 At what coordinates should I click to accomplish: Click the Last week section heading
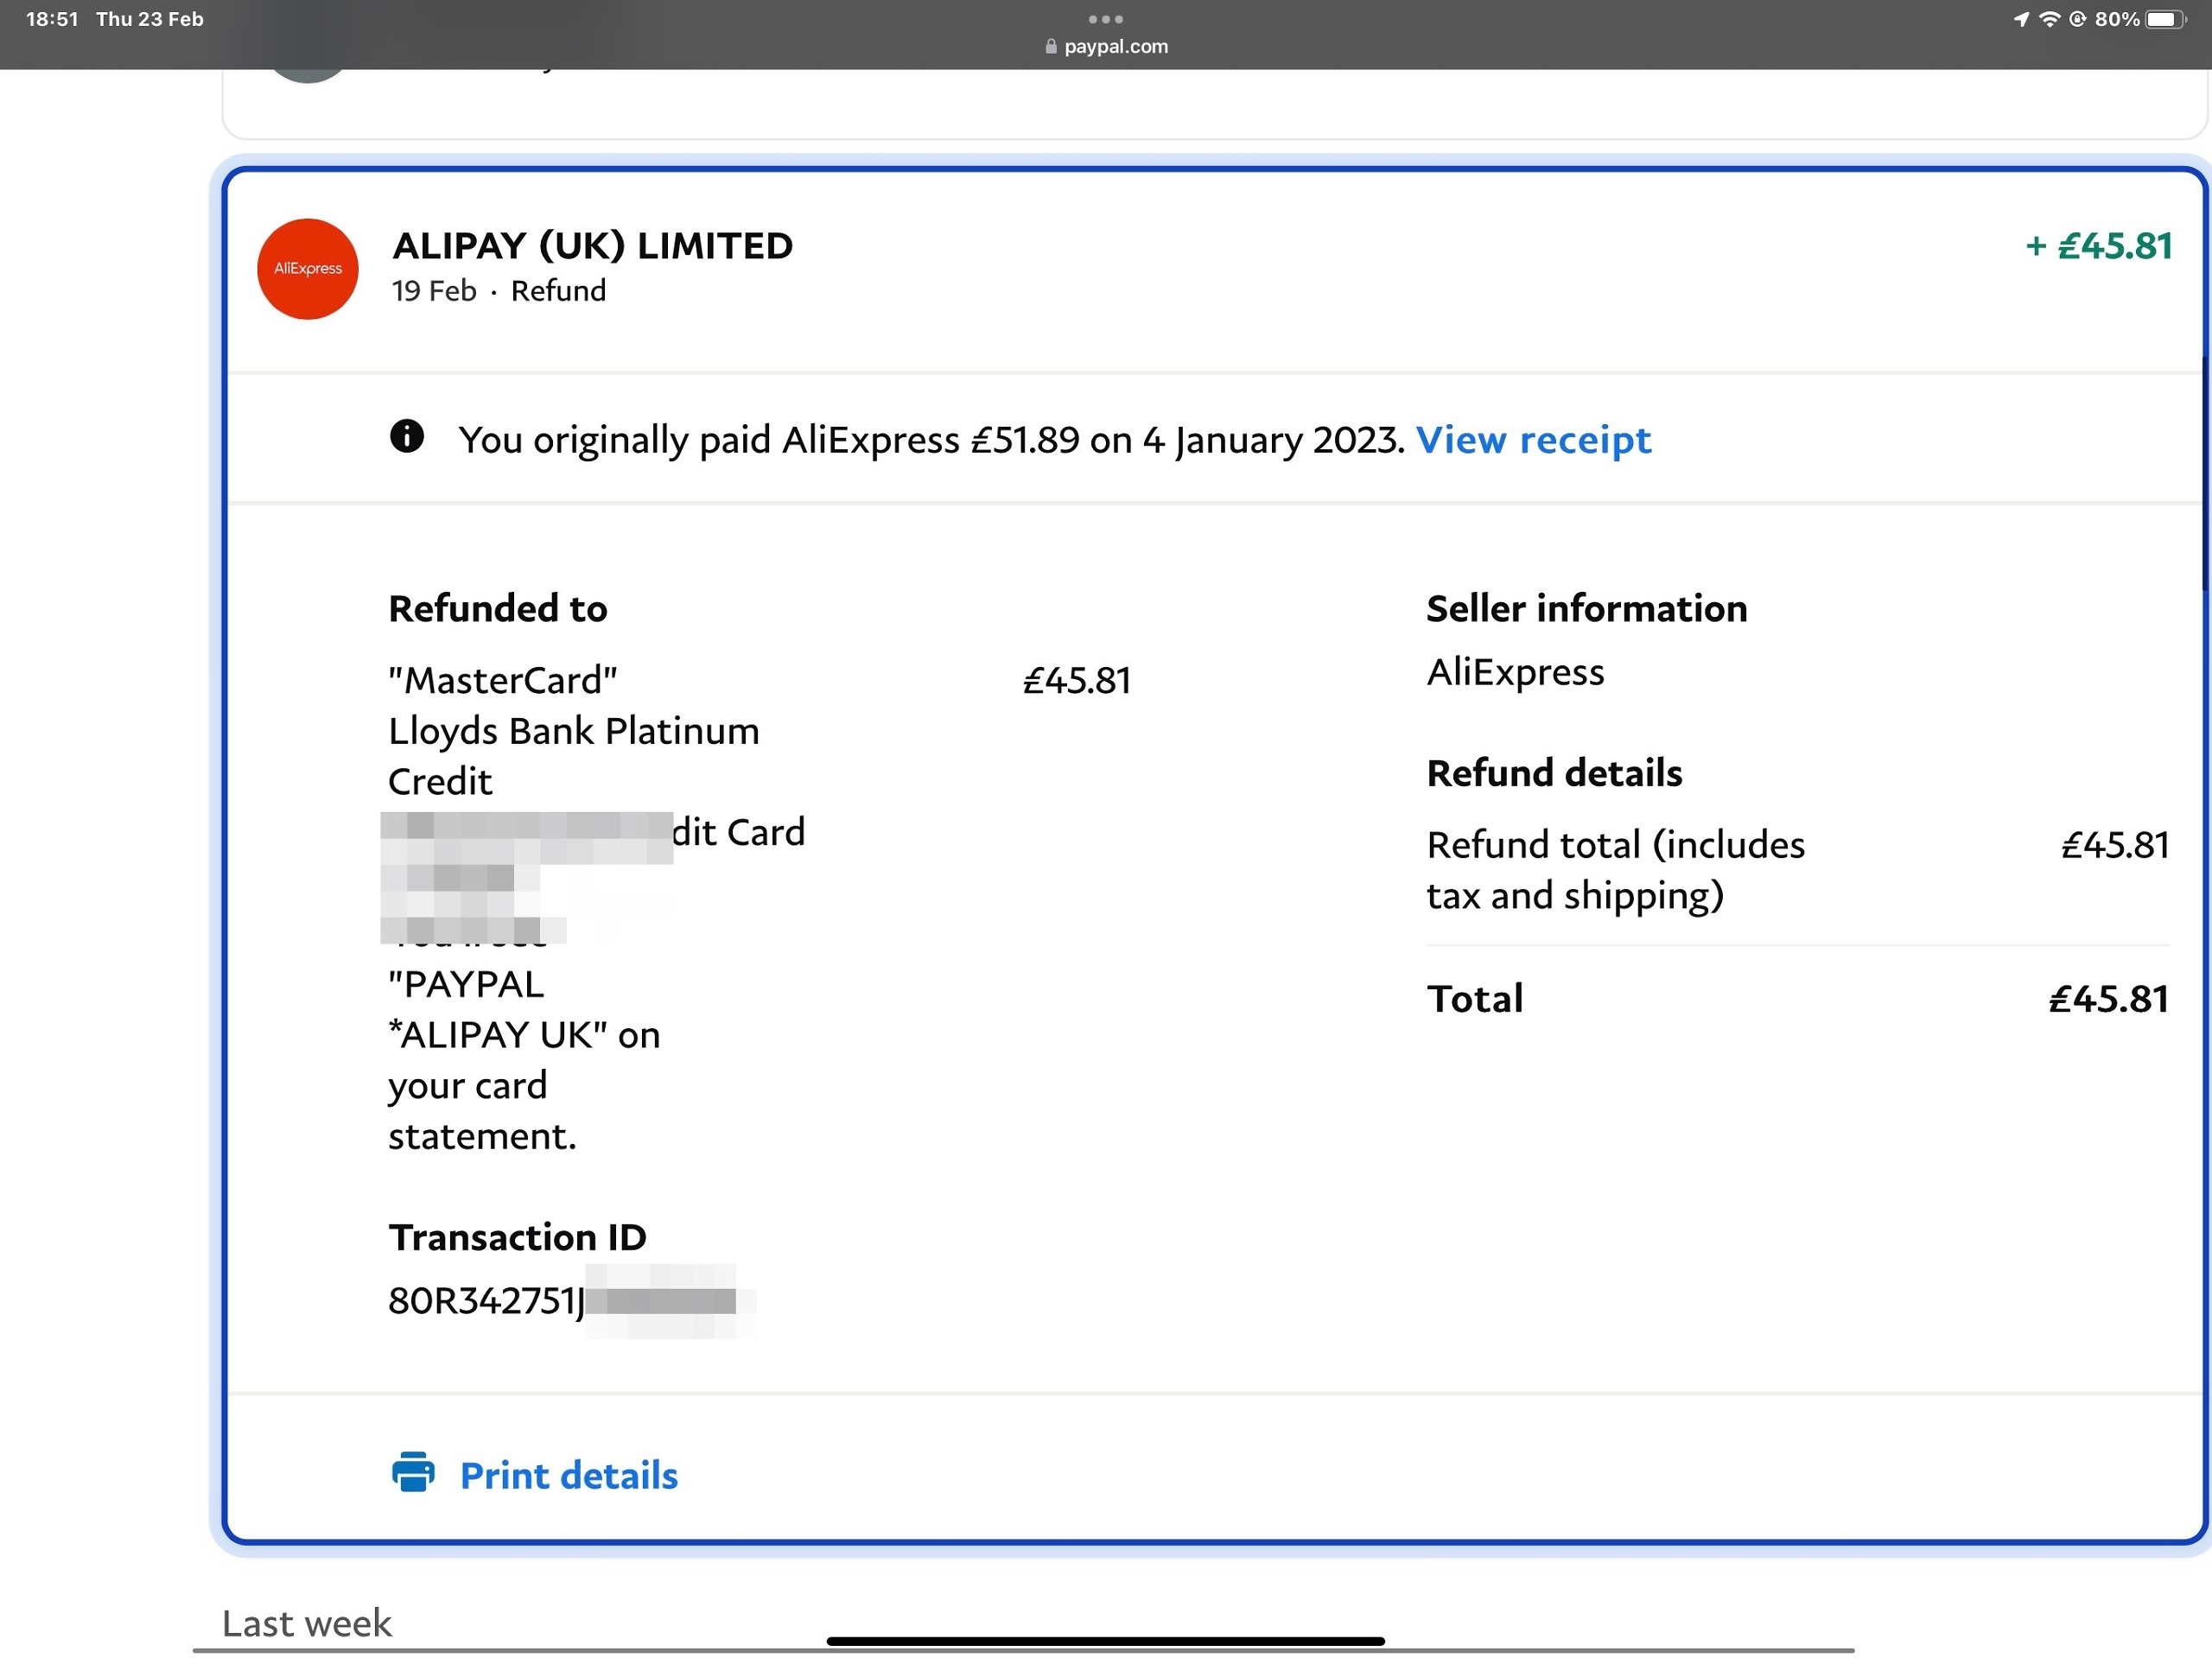click(306, 1623)
